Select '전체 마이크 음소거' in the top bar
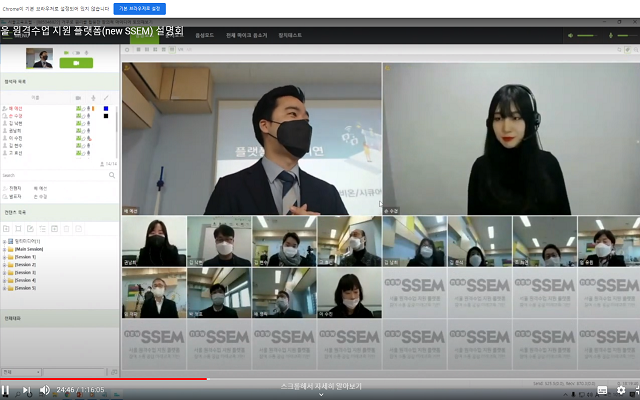 [246, 35]
